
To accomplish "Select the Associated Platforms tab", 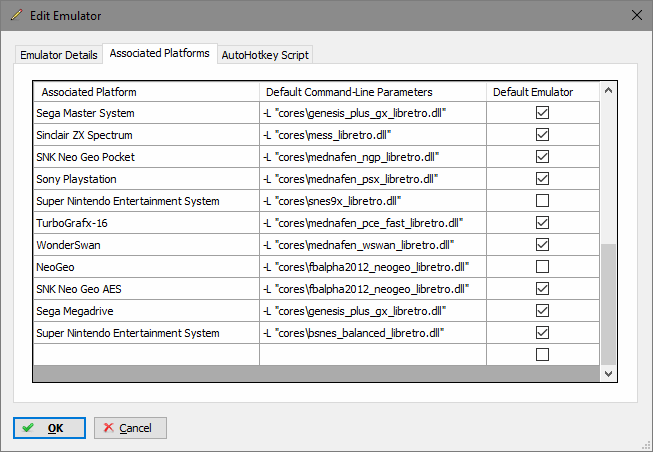I will coord(160,53).
